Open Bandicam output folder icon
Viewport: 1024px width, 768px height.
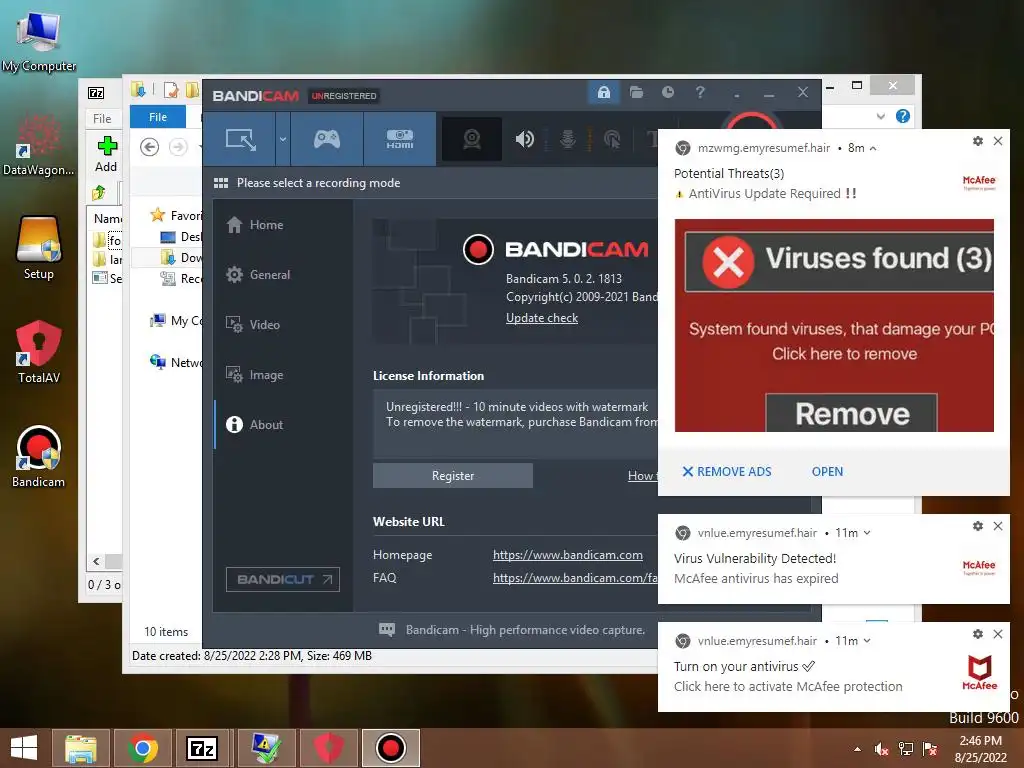coord(636,93)
